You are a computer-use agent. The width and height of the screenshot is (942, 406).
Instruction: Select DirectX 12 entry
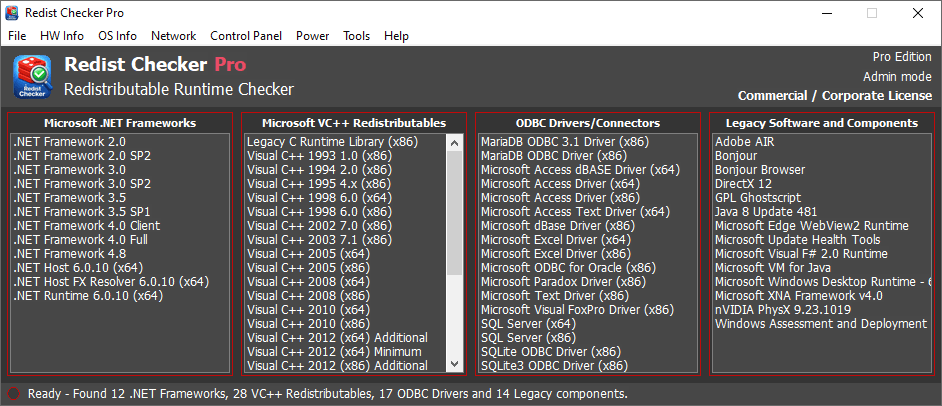click(744, 184)
